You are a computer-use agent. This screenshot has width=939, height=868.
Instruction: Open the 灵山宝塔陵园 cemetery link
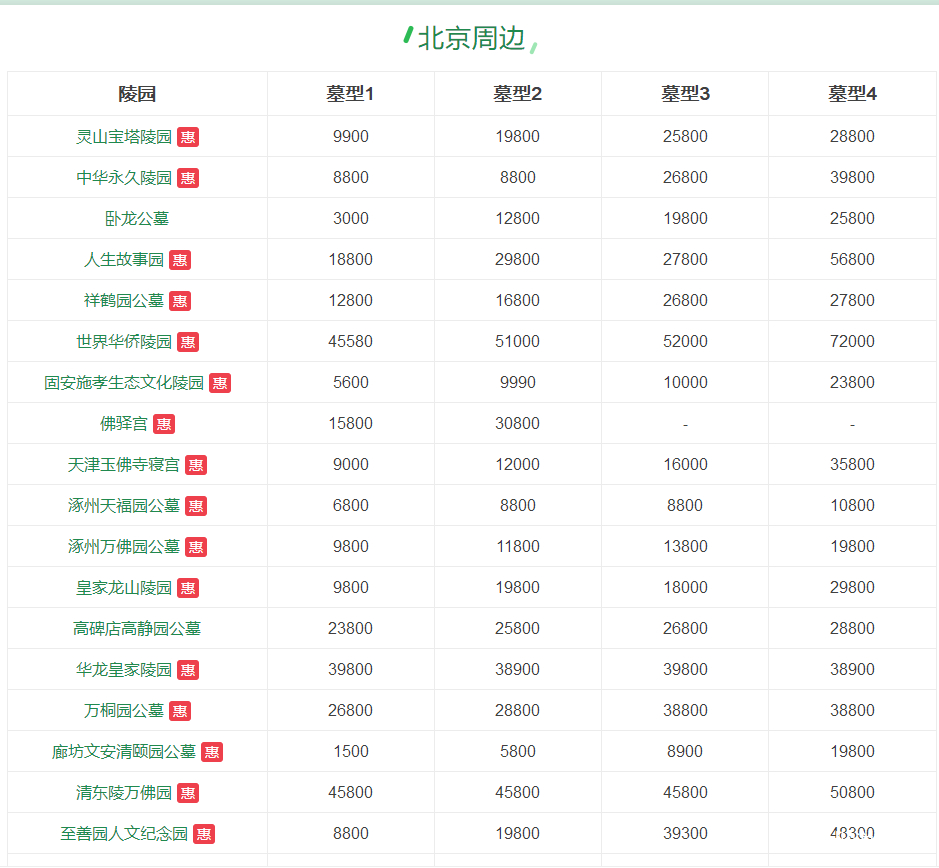click(124, 137)
